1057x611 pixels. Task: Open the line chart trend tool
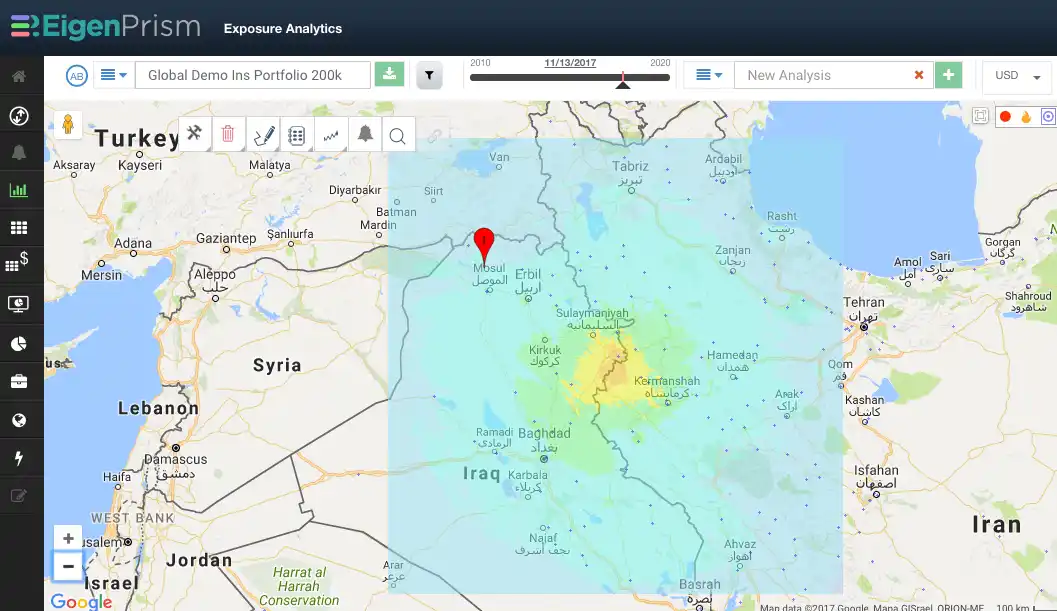[x=330, y=135]
